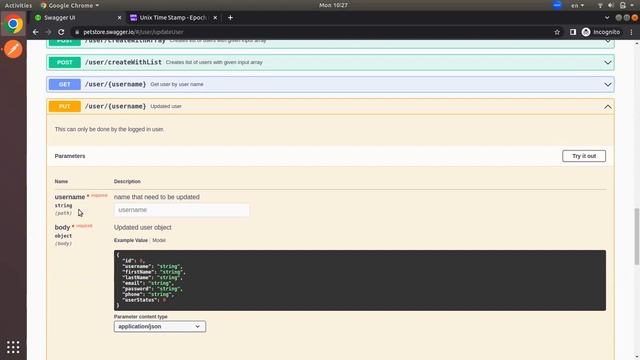Click the 'Get user by user name' summary
This screenshot has width=640, height=360.
pyautogui.click(x=177, y=84)
